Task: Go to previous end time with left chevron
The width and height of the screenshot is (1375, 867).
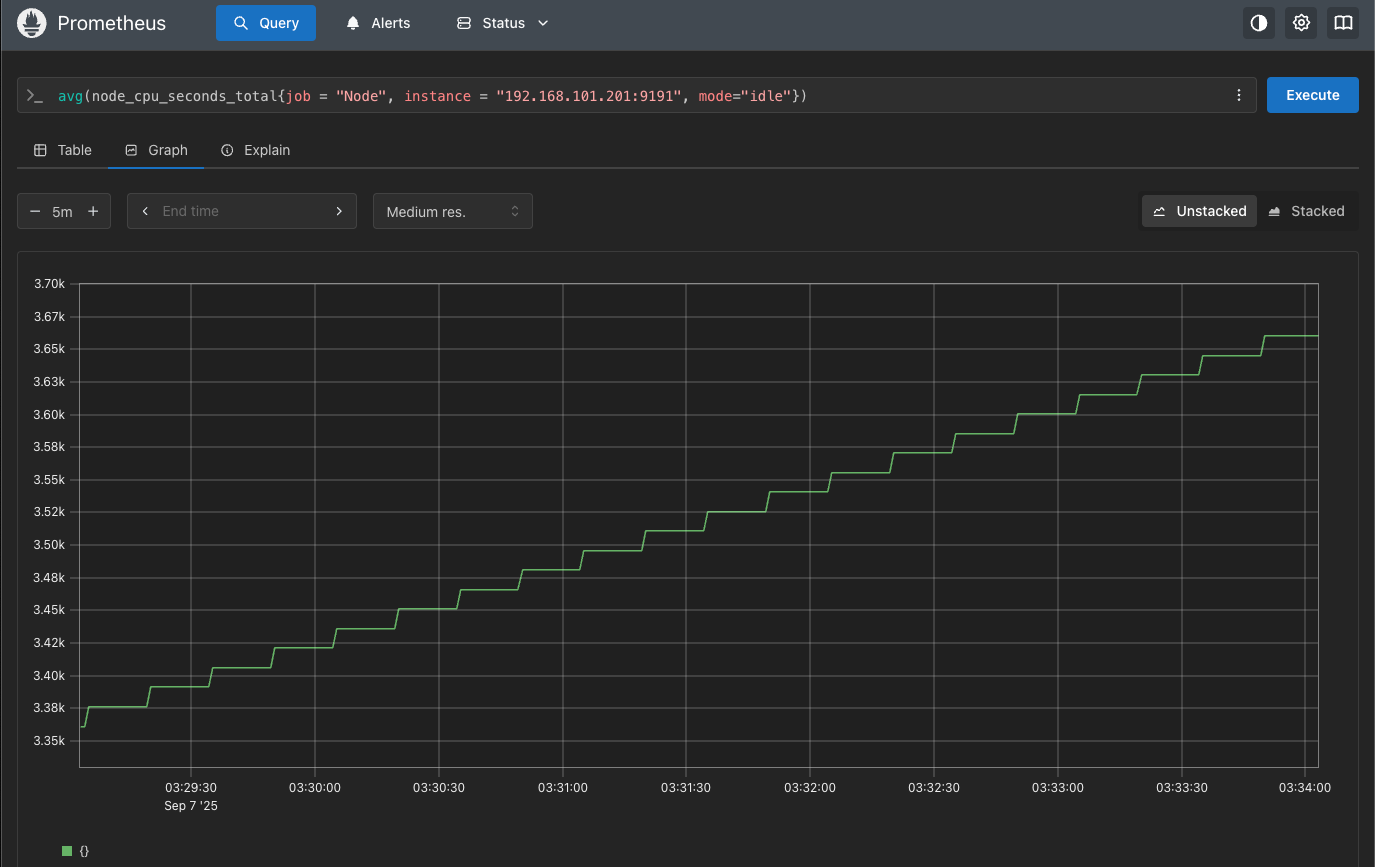Action: pos(146,211)
